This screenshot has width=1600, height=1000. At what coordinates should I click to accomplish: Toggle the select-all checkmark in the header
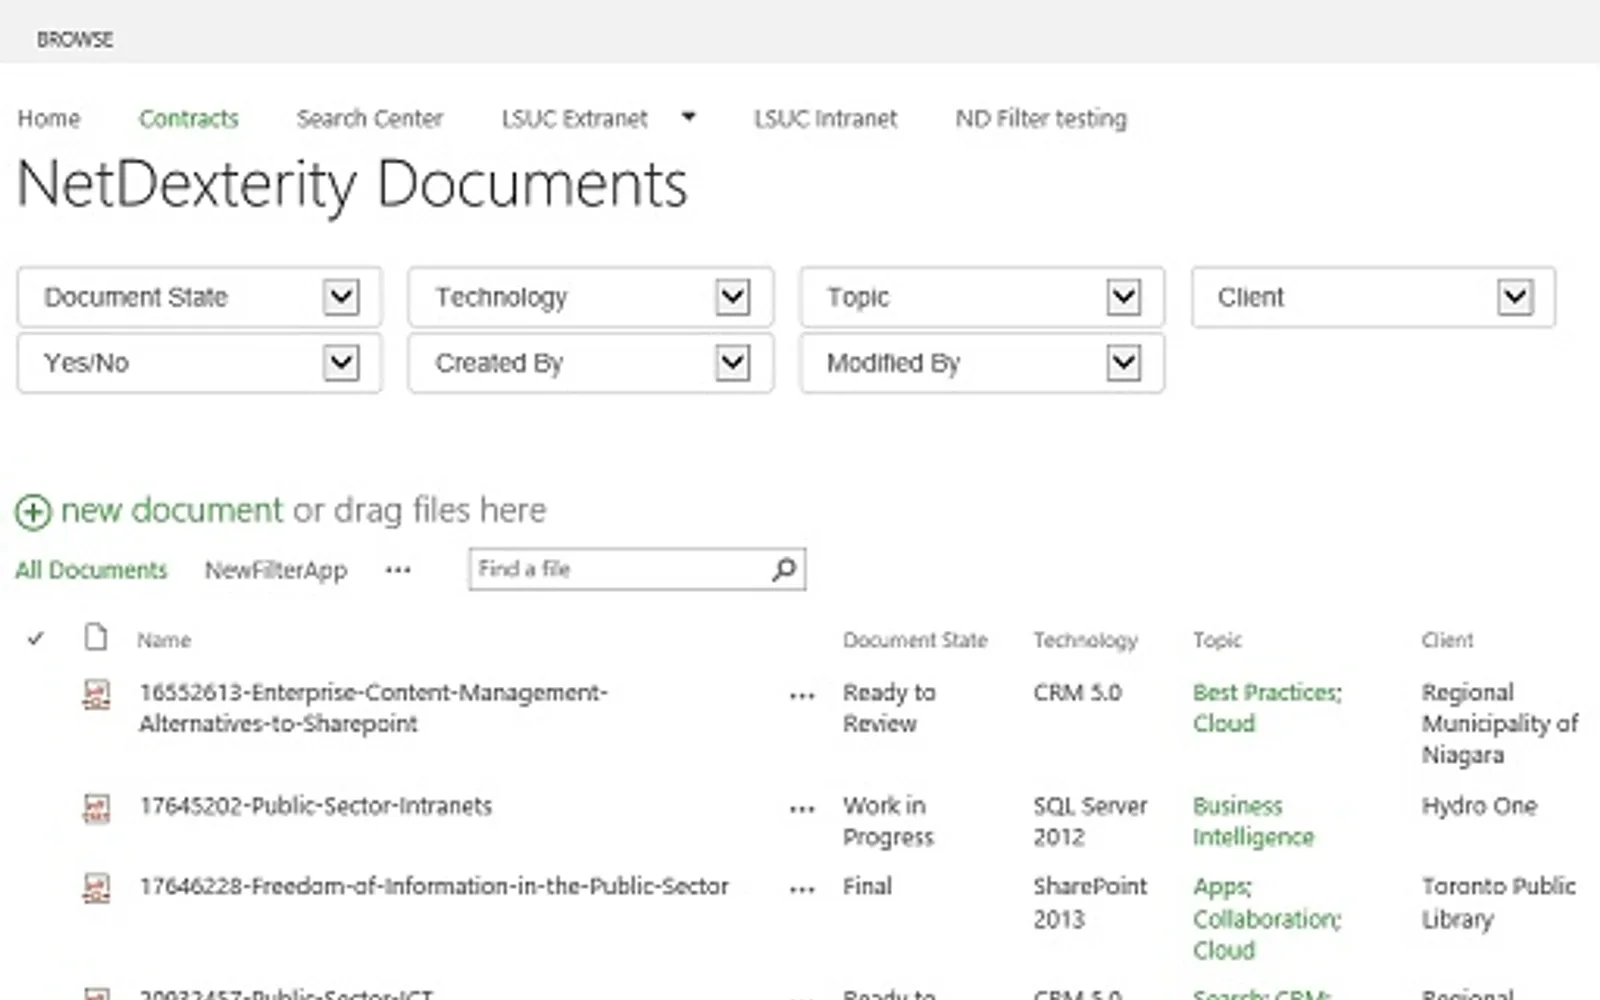point(36,638)
